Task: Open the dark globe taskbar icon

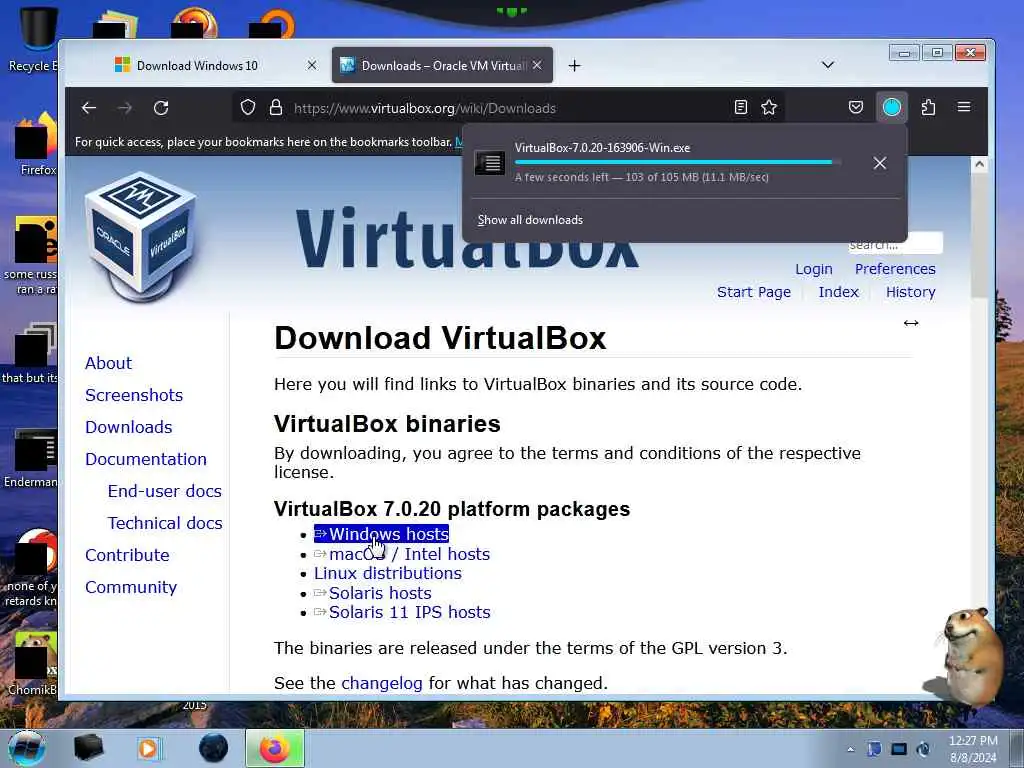Action: point(214,748)
